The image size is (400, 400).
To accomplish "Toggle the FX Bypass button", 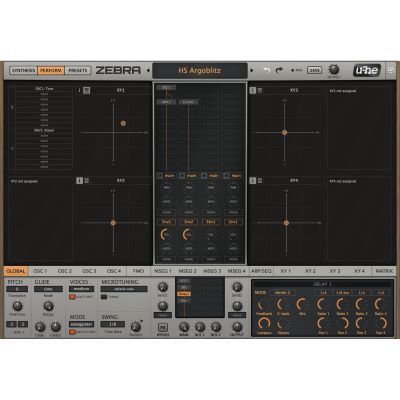I will (162, 327).
